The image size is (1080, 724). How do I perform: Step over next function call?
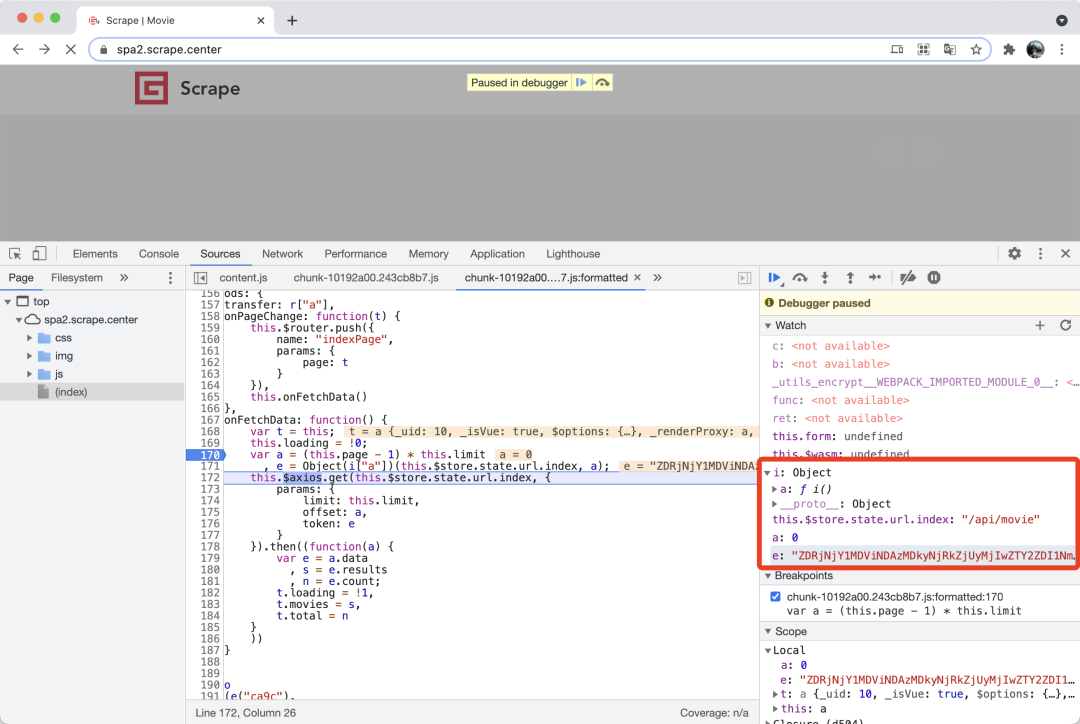point(800,278)
